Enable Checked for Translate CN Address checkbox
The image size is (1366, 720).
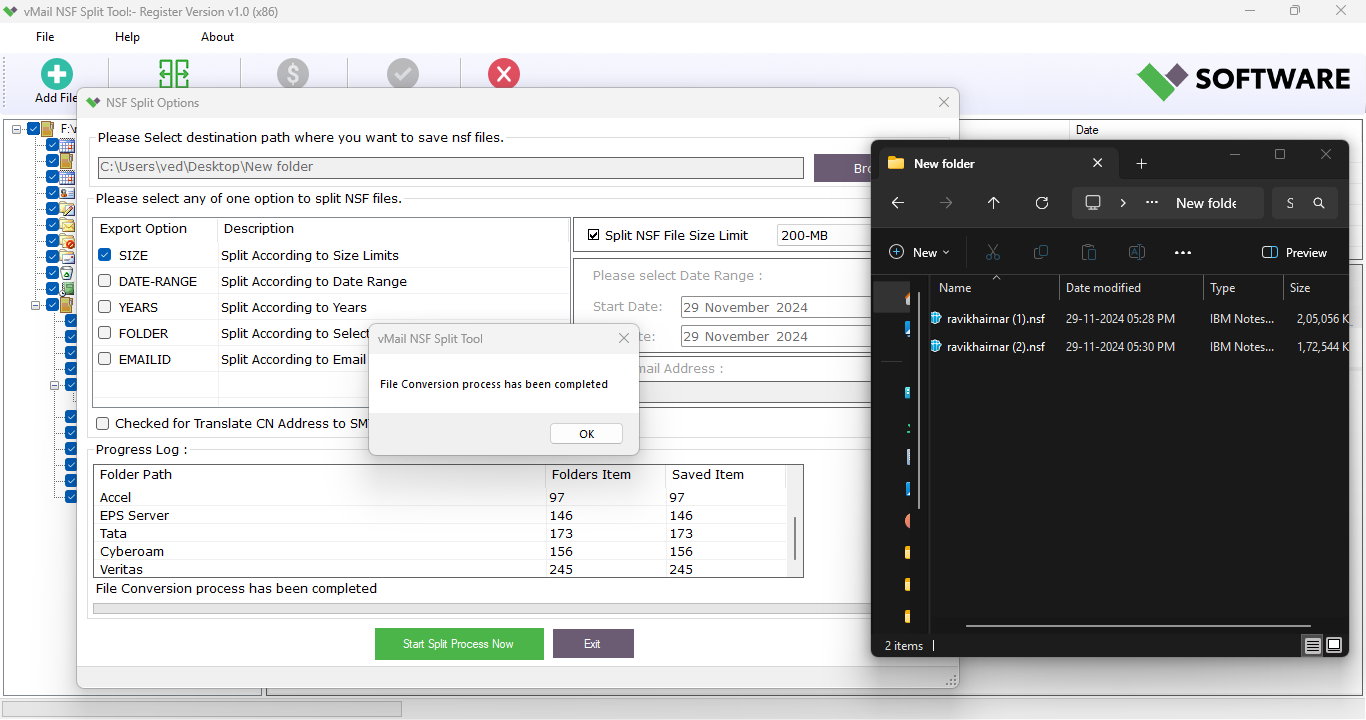(x=102, y=424)
